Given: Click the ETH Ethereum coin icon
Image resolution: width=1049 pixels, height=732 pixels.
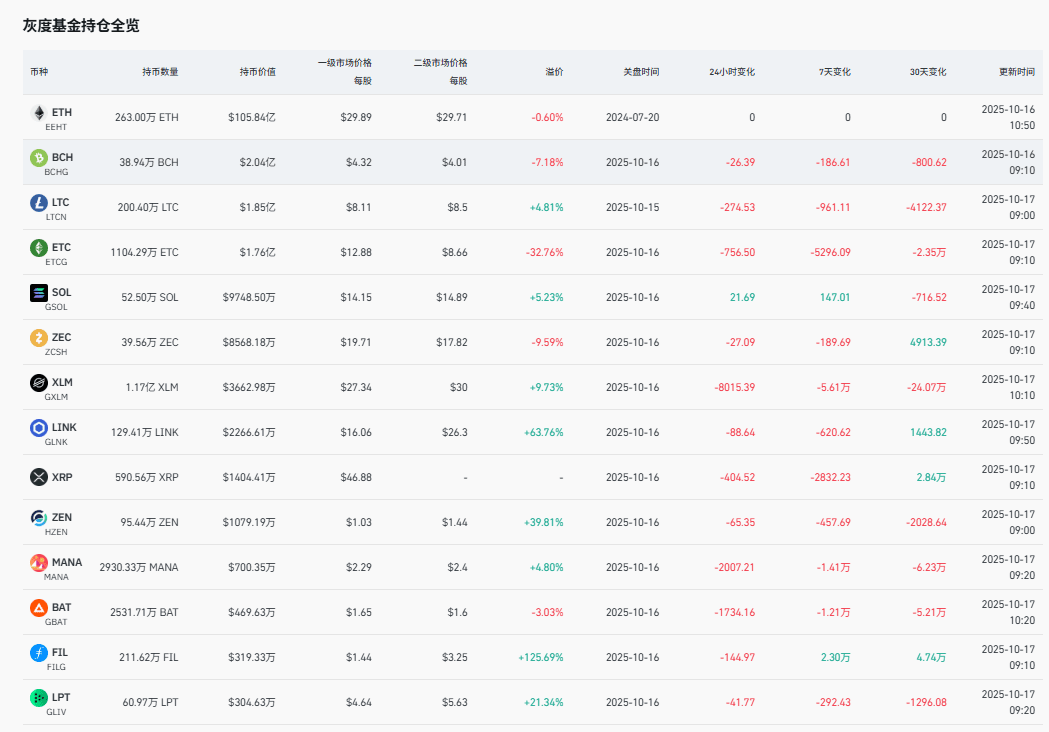Looking at the screenshot, I should [39, 112].
